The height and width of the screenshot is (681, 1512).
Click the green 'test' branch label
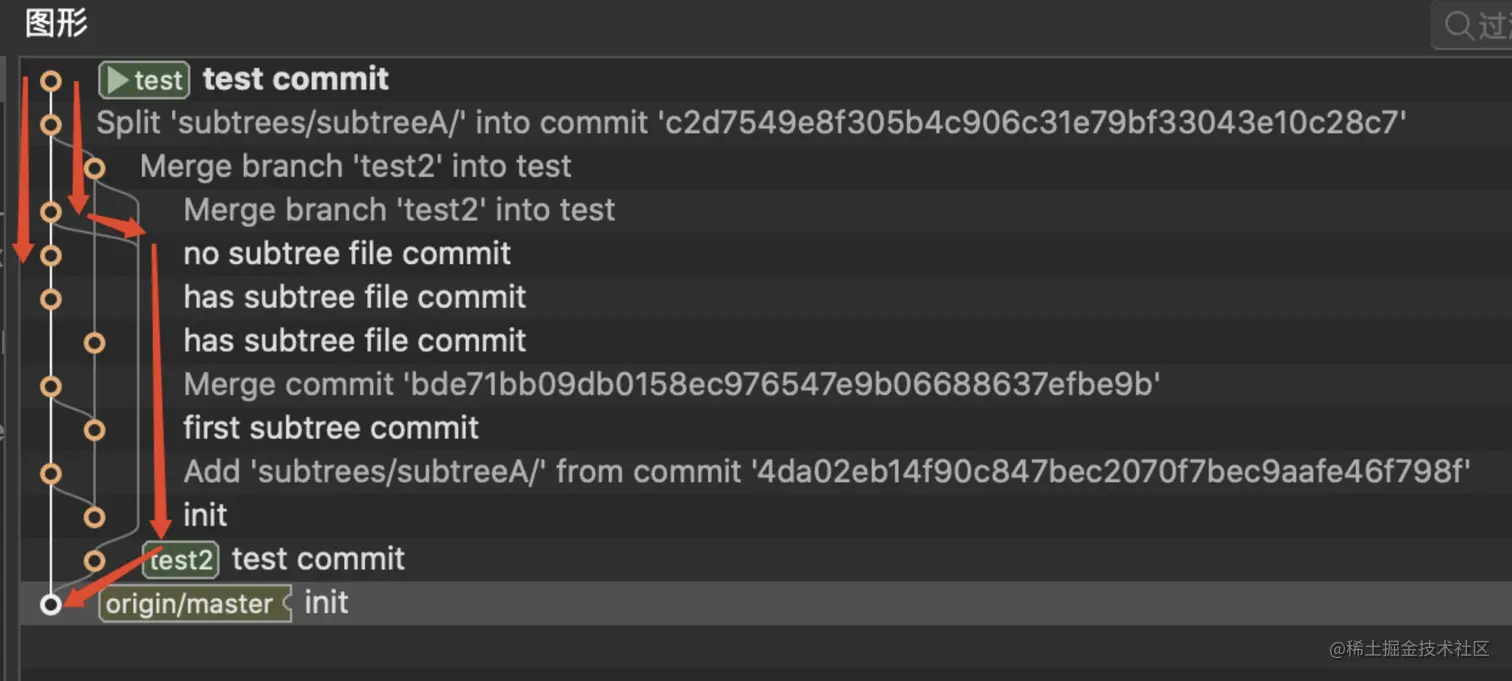coord(145,80)
